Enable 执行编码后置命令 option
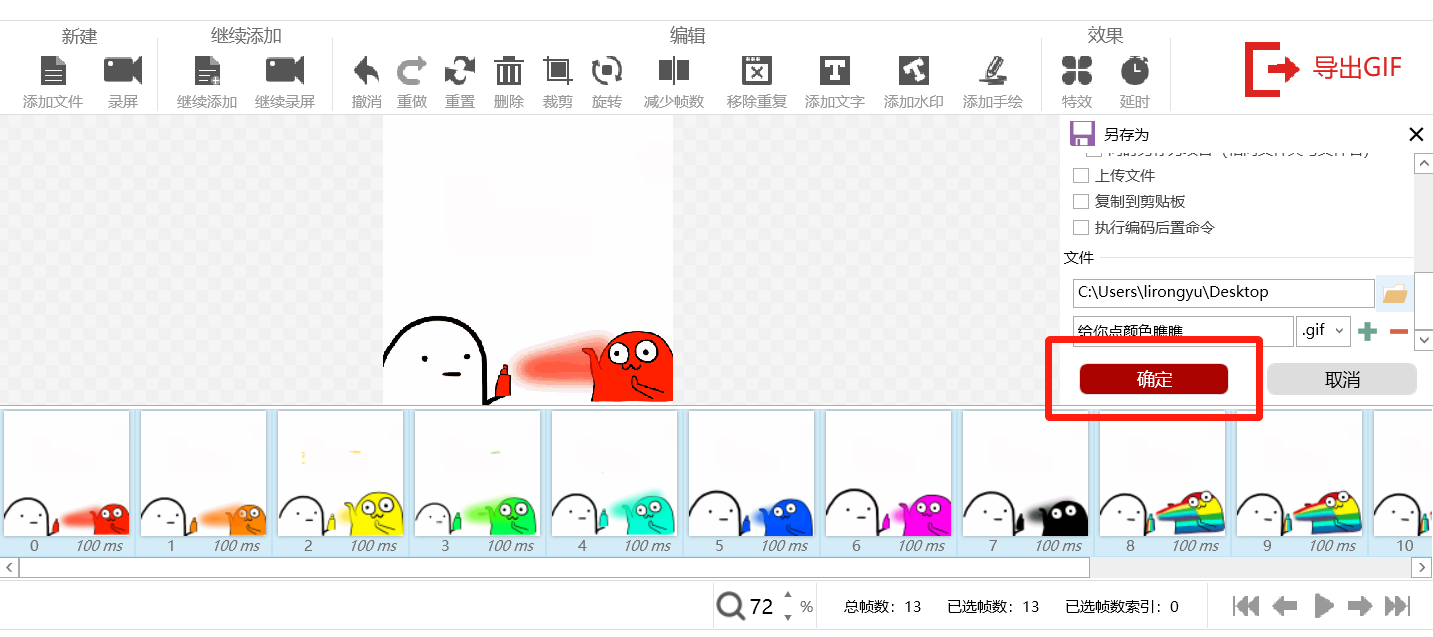Viewport: 1433px width, 637px height. [x=1080, y=227]
